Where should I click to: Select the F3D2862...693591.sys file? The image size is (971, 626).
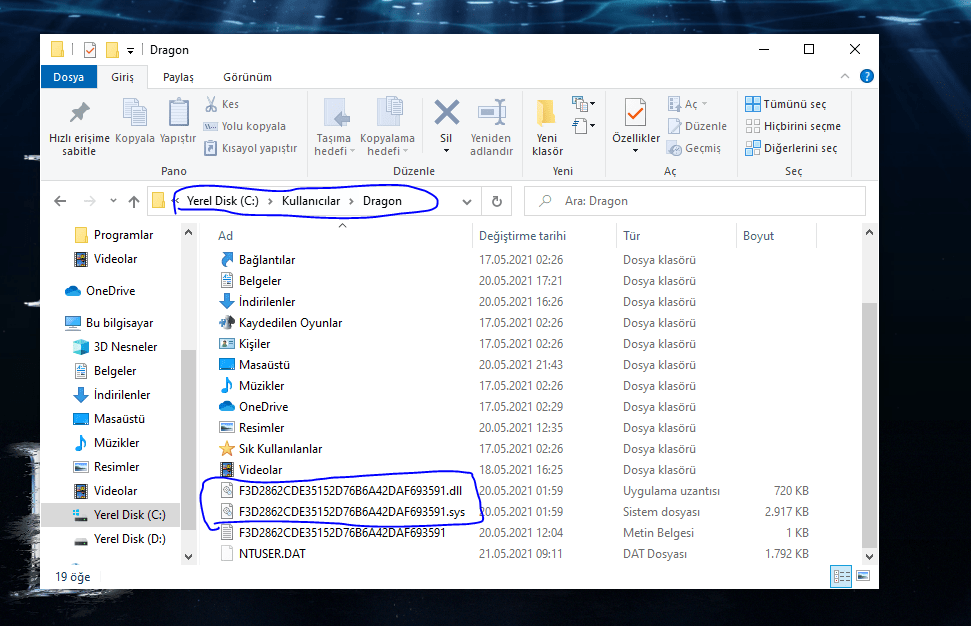click(x=352, y=512)
